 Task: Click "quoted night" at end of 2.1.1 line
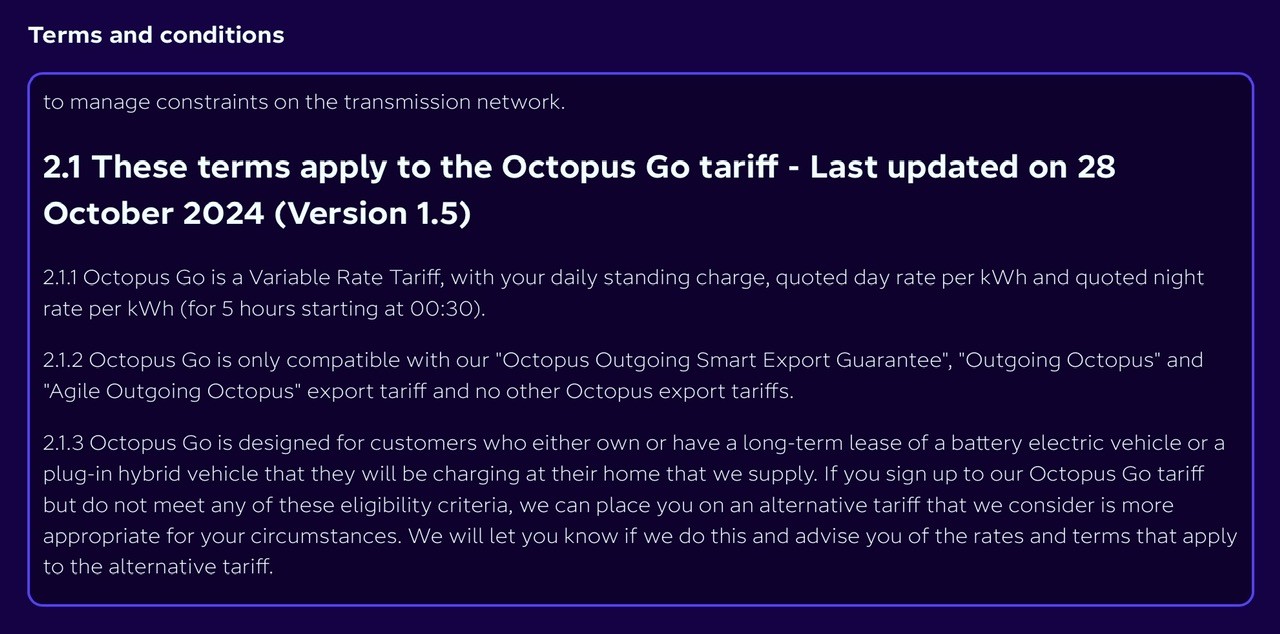point(1139,277)
